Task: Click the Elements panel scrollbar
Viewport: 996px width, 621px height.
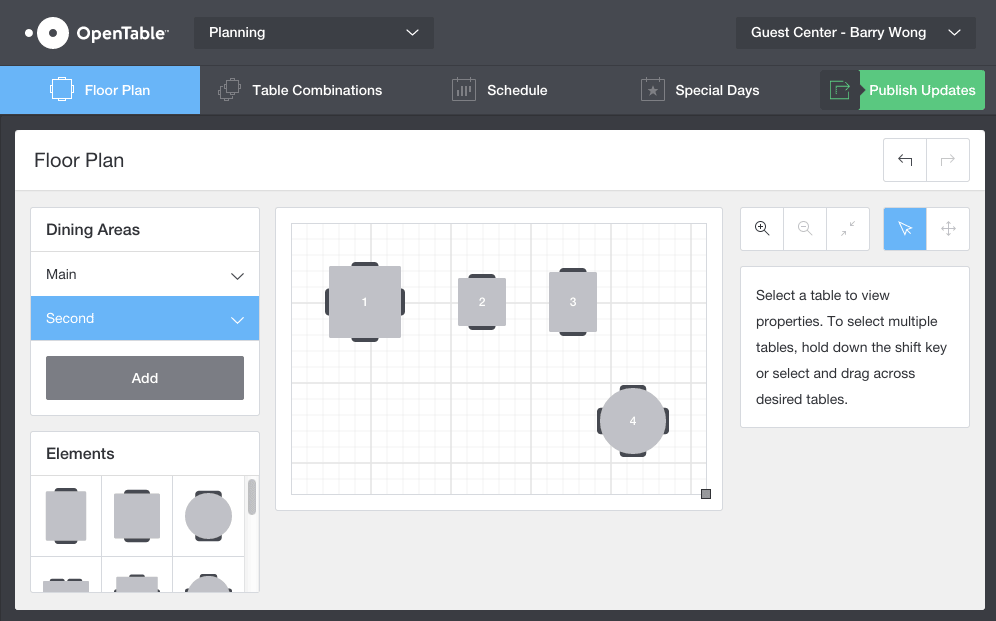Action: (x=252, y=497)
